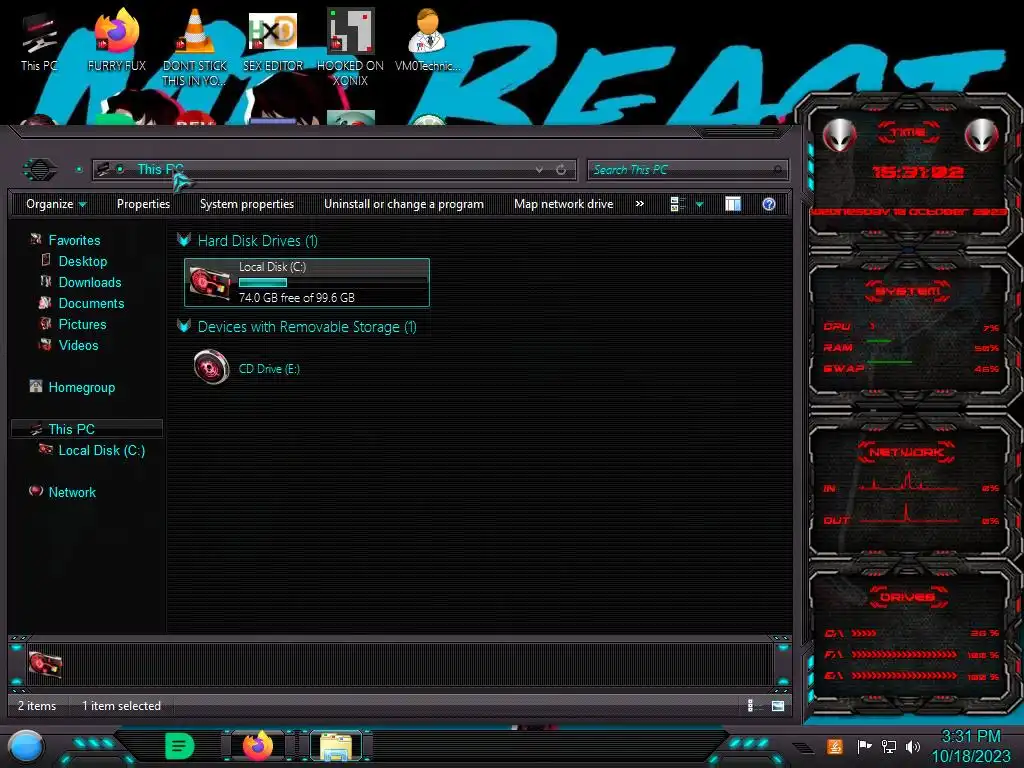Click the left alien head widget icon

tap(839, 135)
